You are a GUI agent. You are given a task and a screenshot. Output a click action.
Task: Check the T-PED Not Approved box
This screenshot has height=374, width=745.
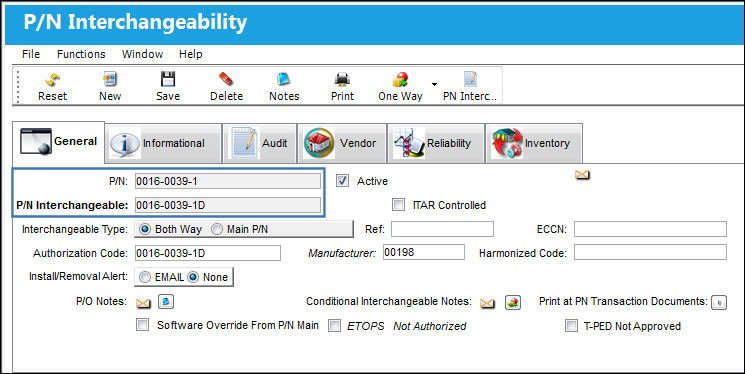point(571,326)
